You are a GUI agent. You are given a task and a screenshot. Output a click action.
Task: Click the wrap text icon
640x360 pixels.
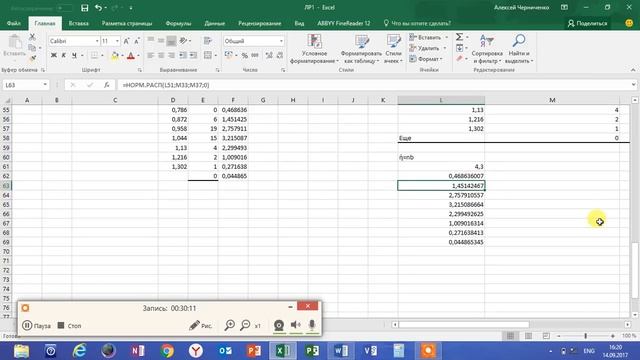coord(208,41)
